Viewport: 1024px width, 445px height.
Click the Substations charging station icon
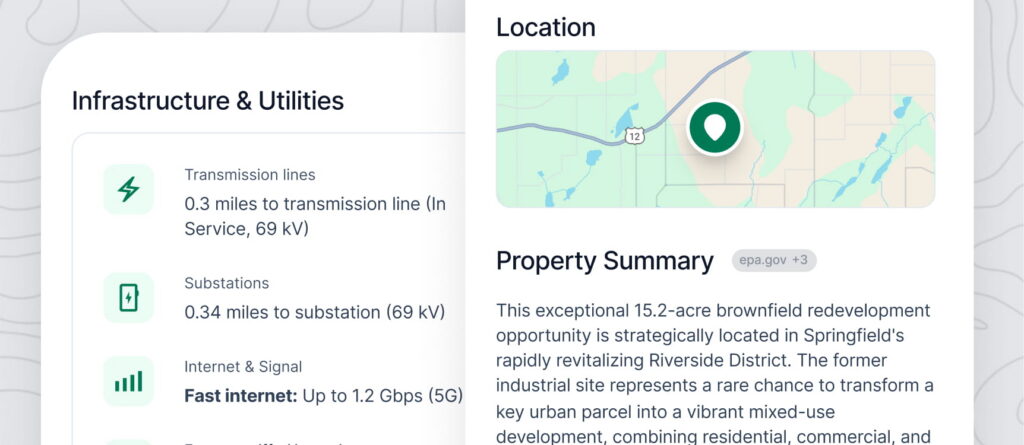click(x=128, y=297)
